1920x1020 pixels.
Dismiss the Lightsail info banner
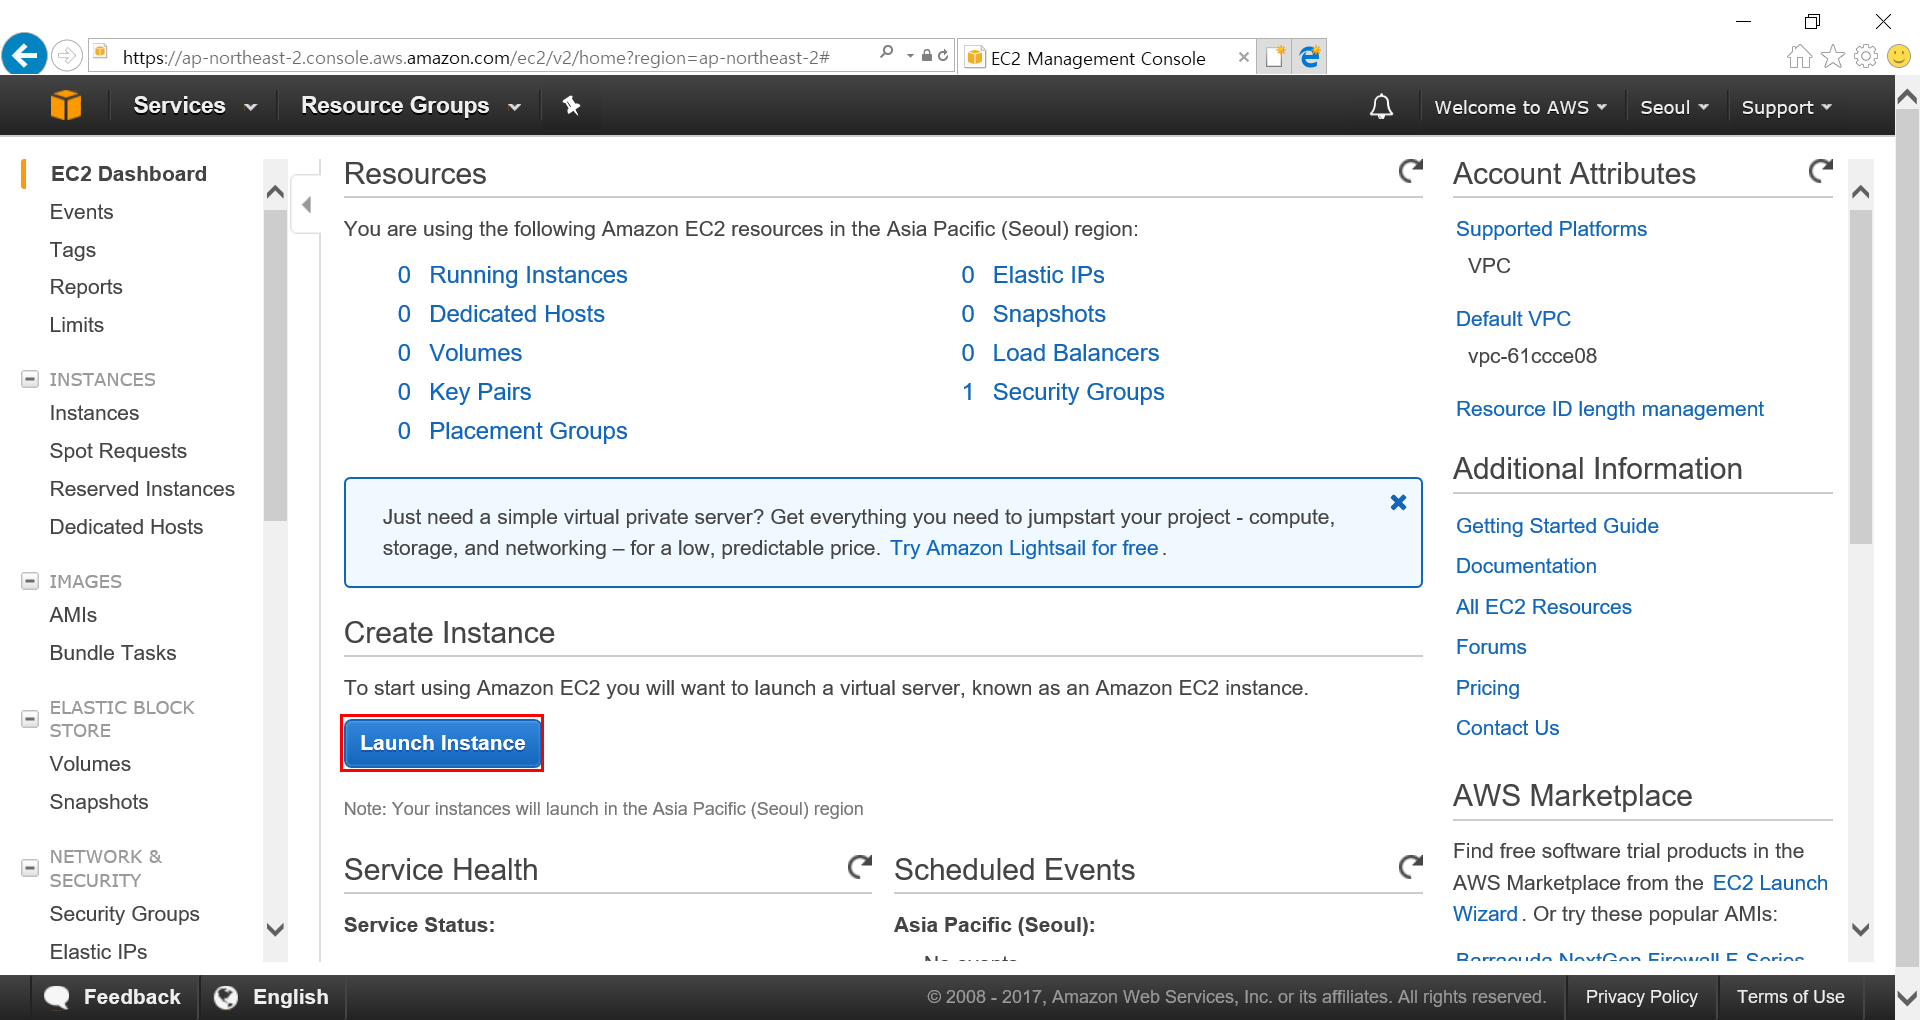click(1398, 502)
